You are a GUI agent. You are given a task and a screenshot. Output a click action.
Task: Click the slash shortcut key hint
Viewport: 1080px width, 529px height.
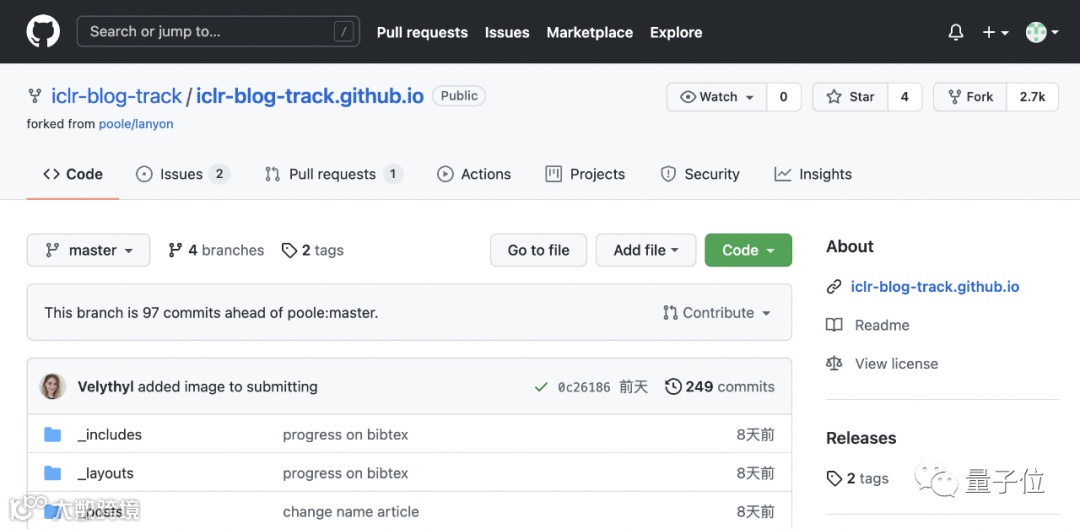click(x=343, y=32)
